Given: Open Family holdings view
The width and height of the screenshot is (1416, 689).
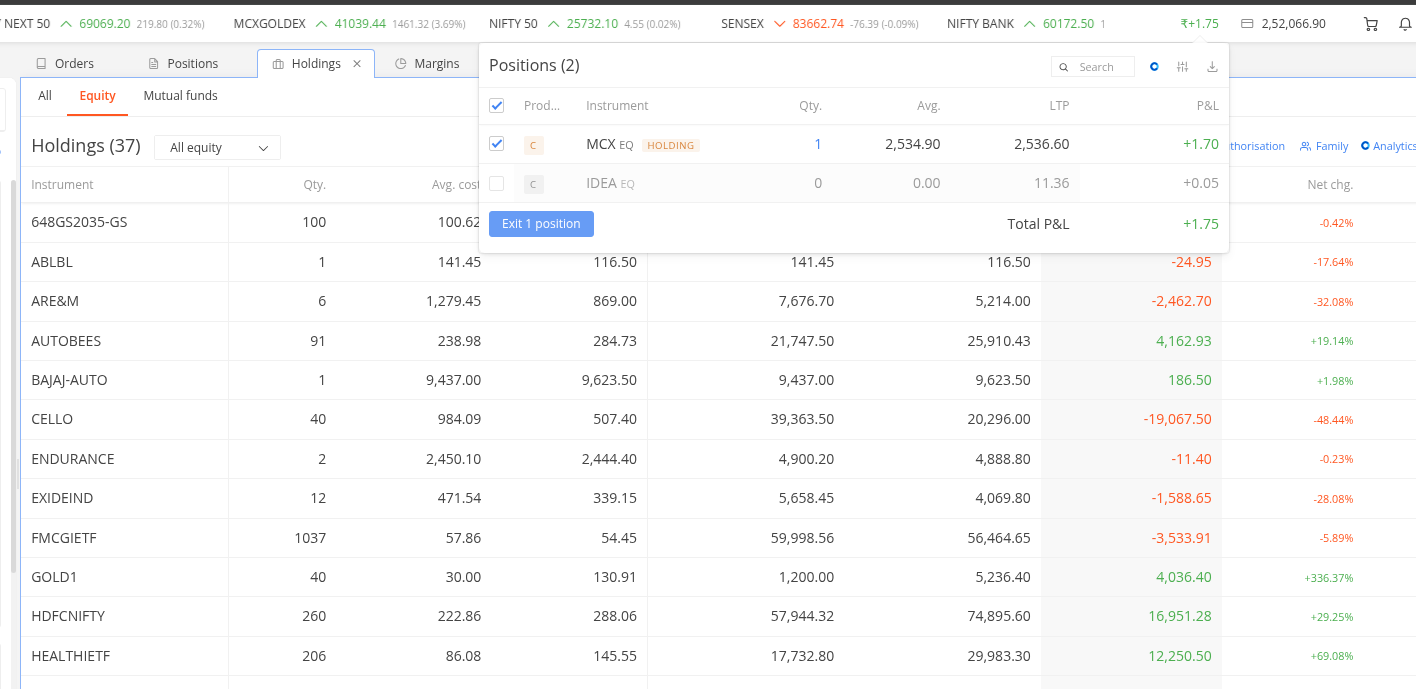Looking at the screenshot, I should (x=1324, y=146).
